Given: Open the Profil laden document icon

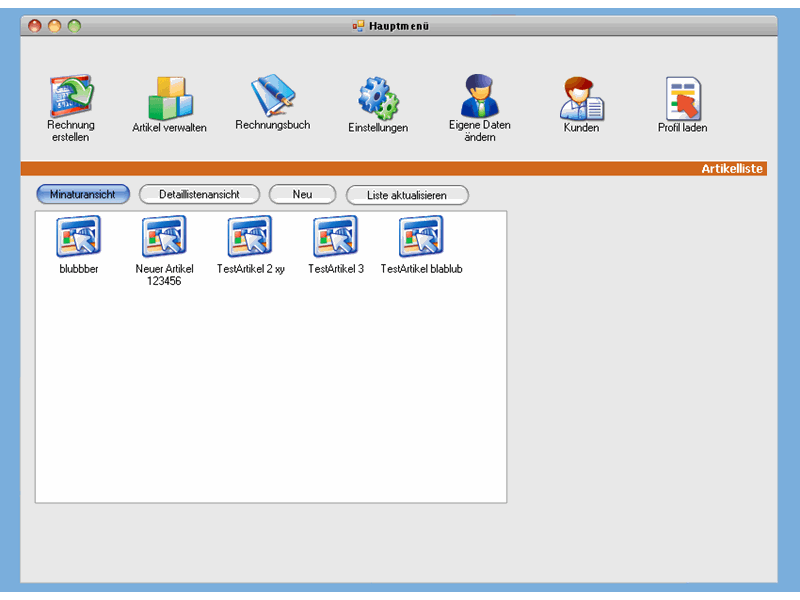Looking at the screenshot, I should 683,98.
